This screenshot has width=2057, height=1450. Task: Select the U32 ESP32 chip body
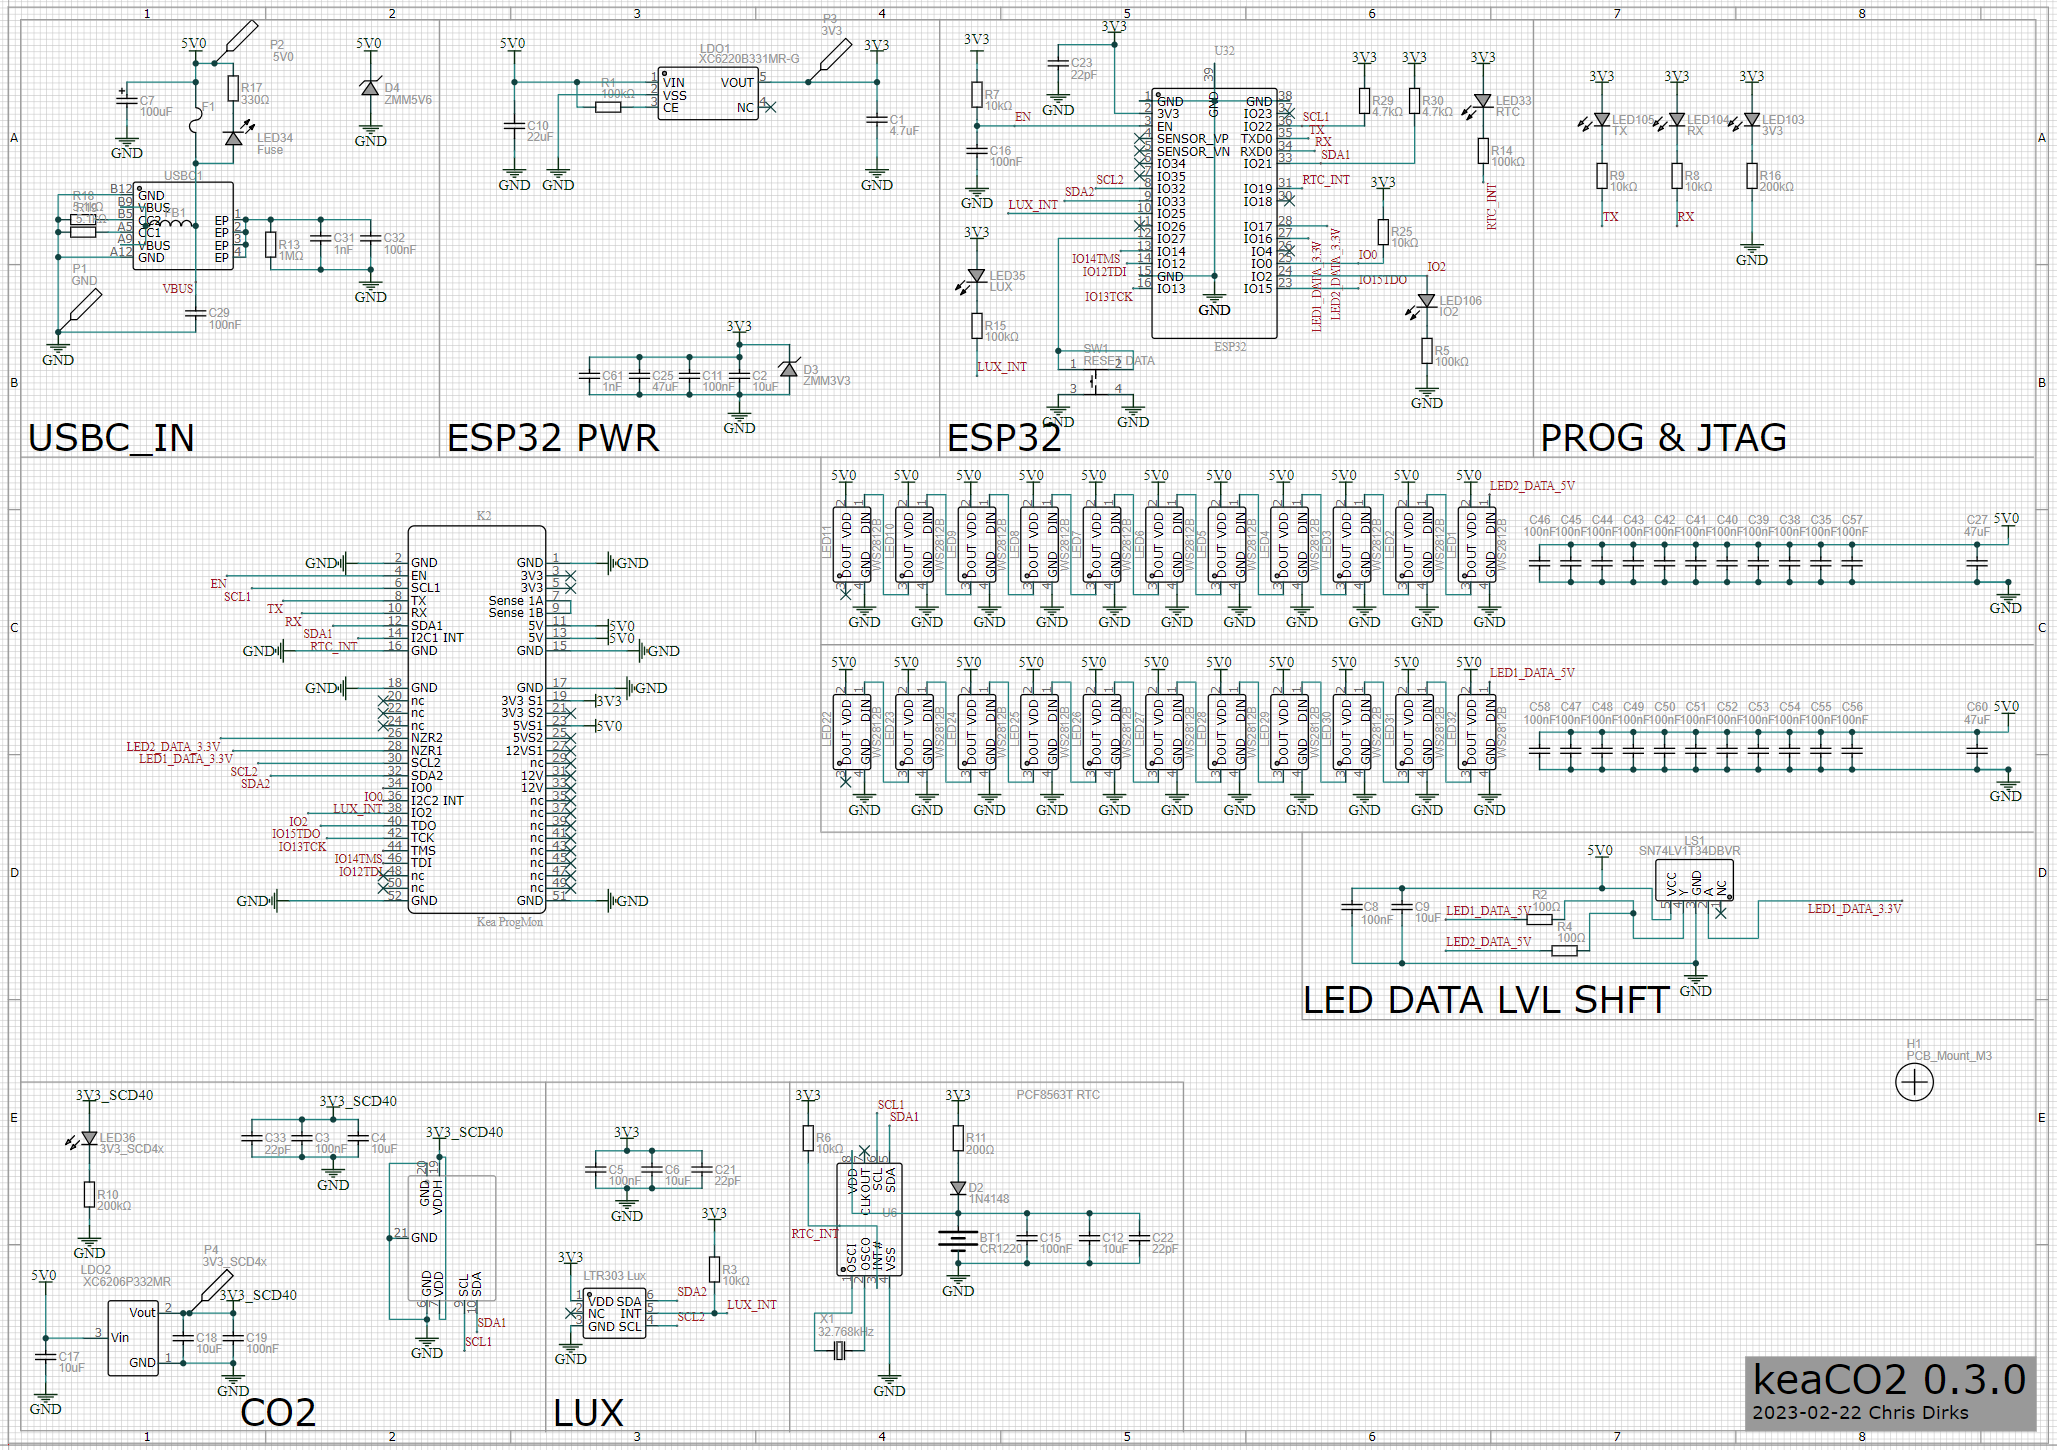coord(1214,214)
